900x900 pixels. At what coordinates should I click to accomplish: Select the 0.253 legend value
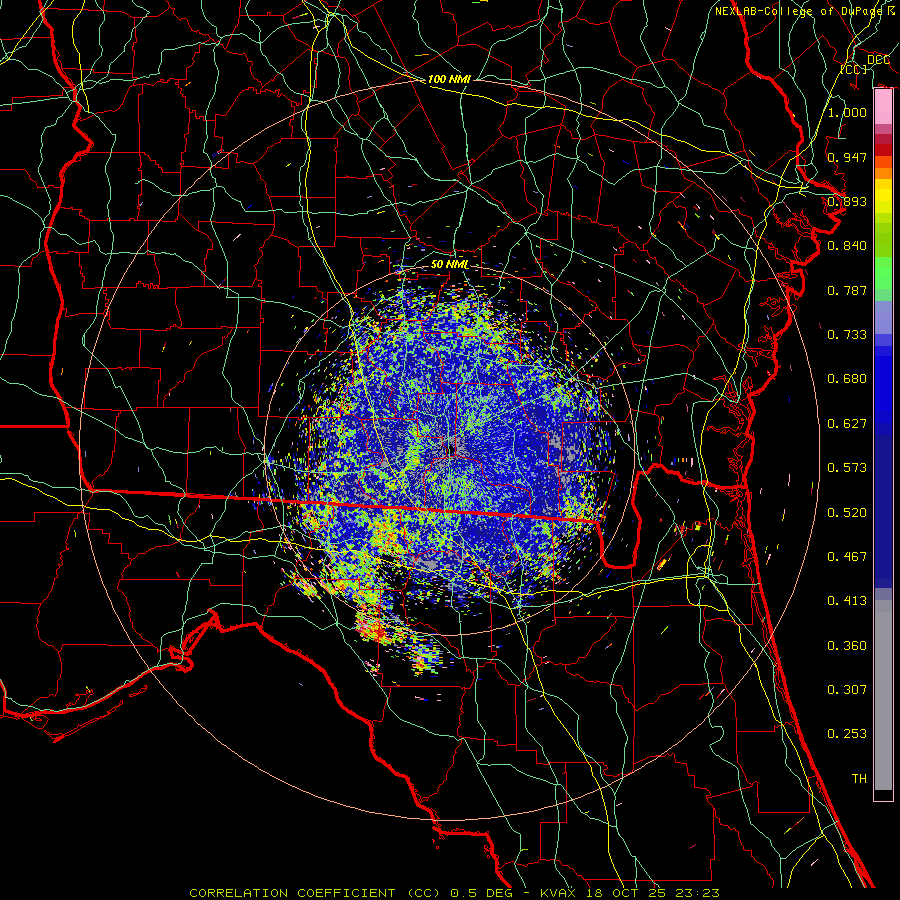click(847, 734)
